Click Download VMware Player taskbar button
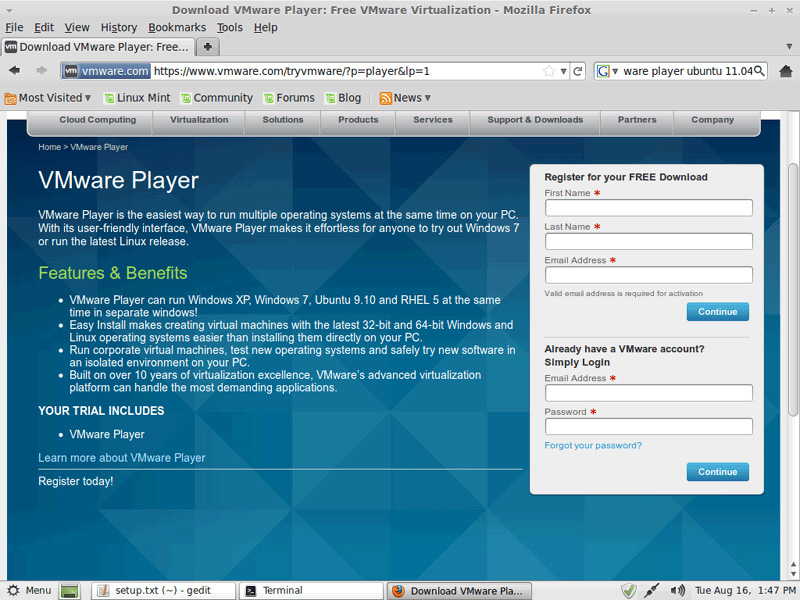This screenshot has height=600, width=800. tap(459, 591)
